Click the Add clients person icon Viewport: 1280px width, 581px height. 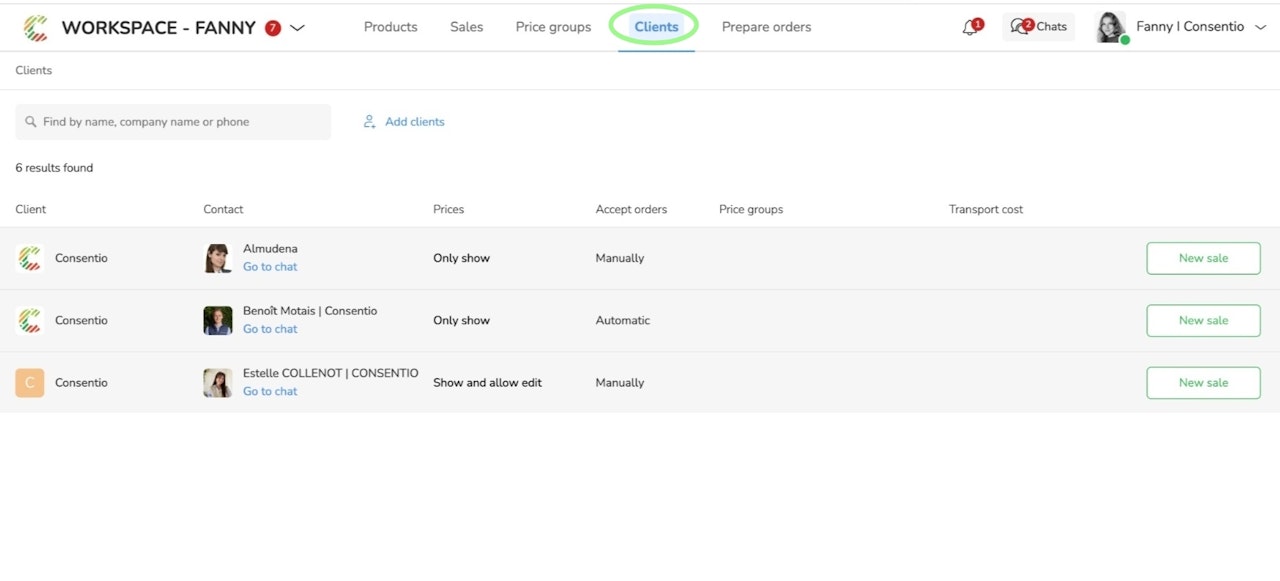coord(369,122)
